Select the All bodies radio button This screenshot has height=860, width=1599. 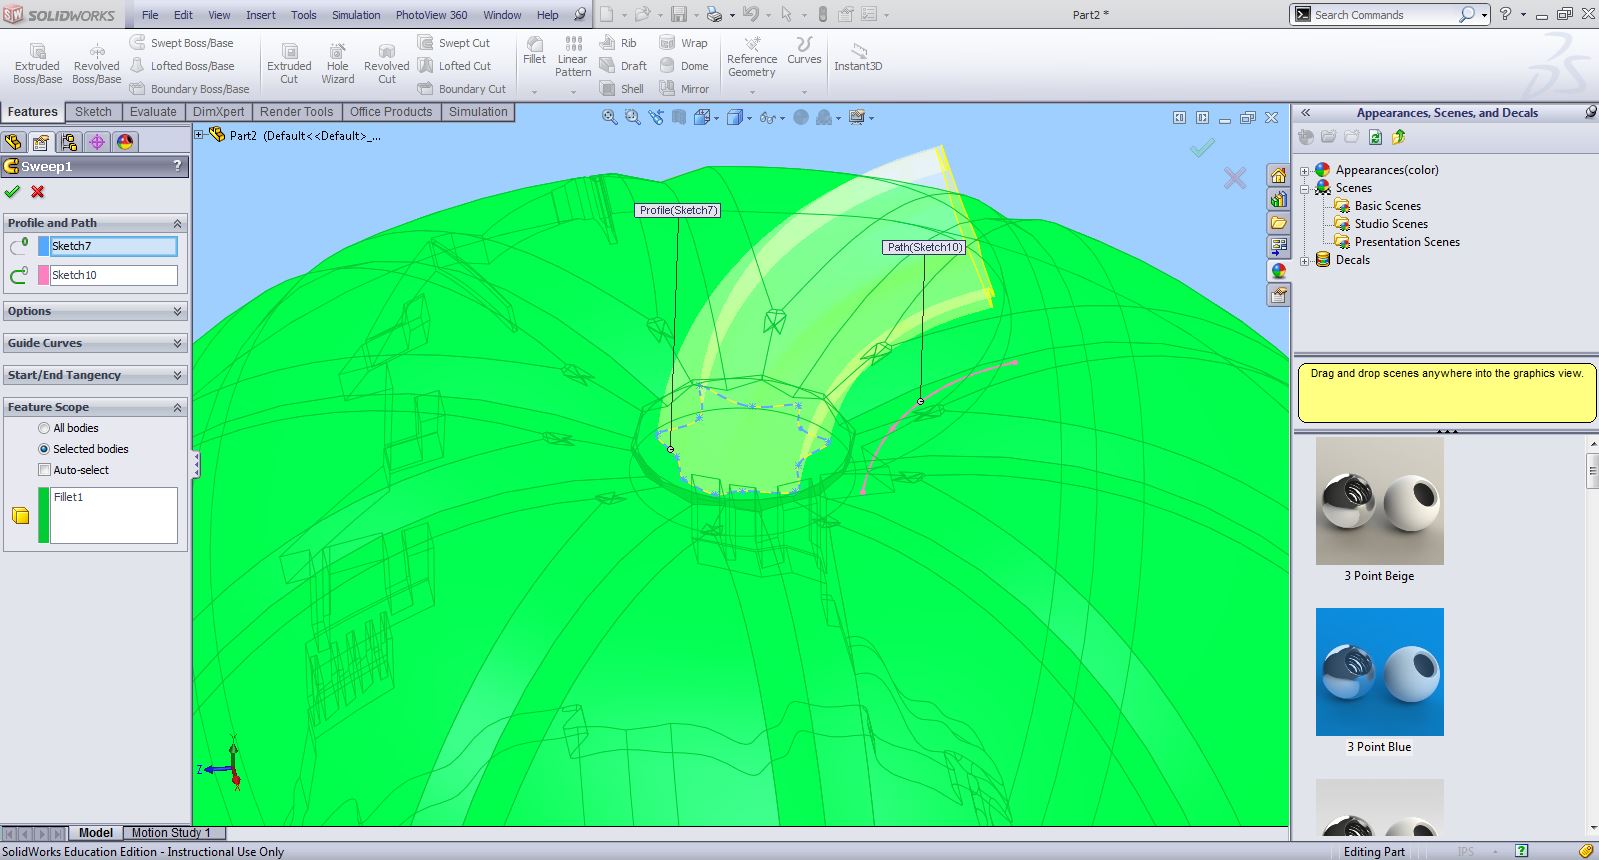click(44, 428)
